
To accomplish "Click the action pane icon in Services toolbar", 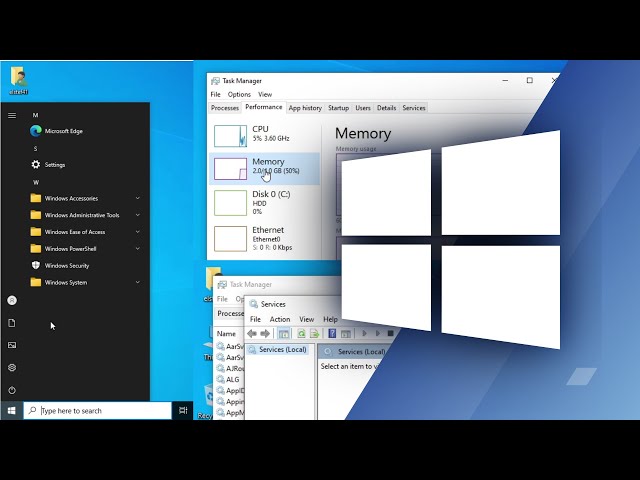I will click(345, 333).
